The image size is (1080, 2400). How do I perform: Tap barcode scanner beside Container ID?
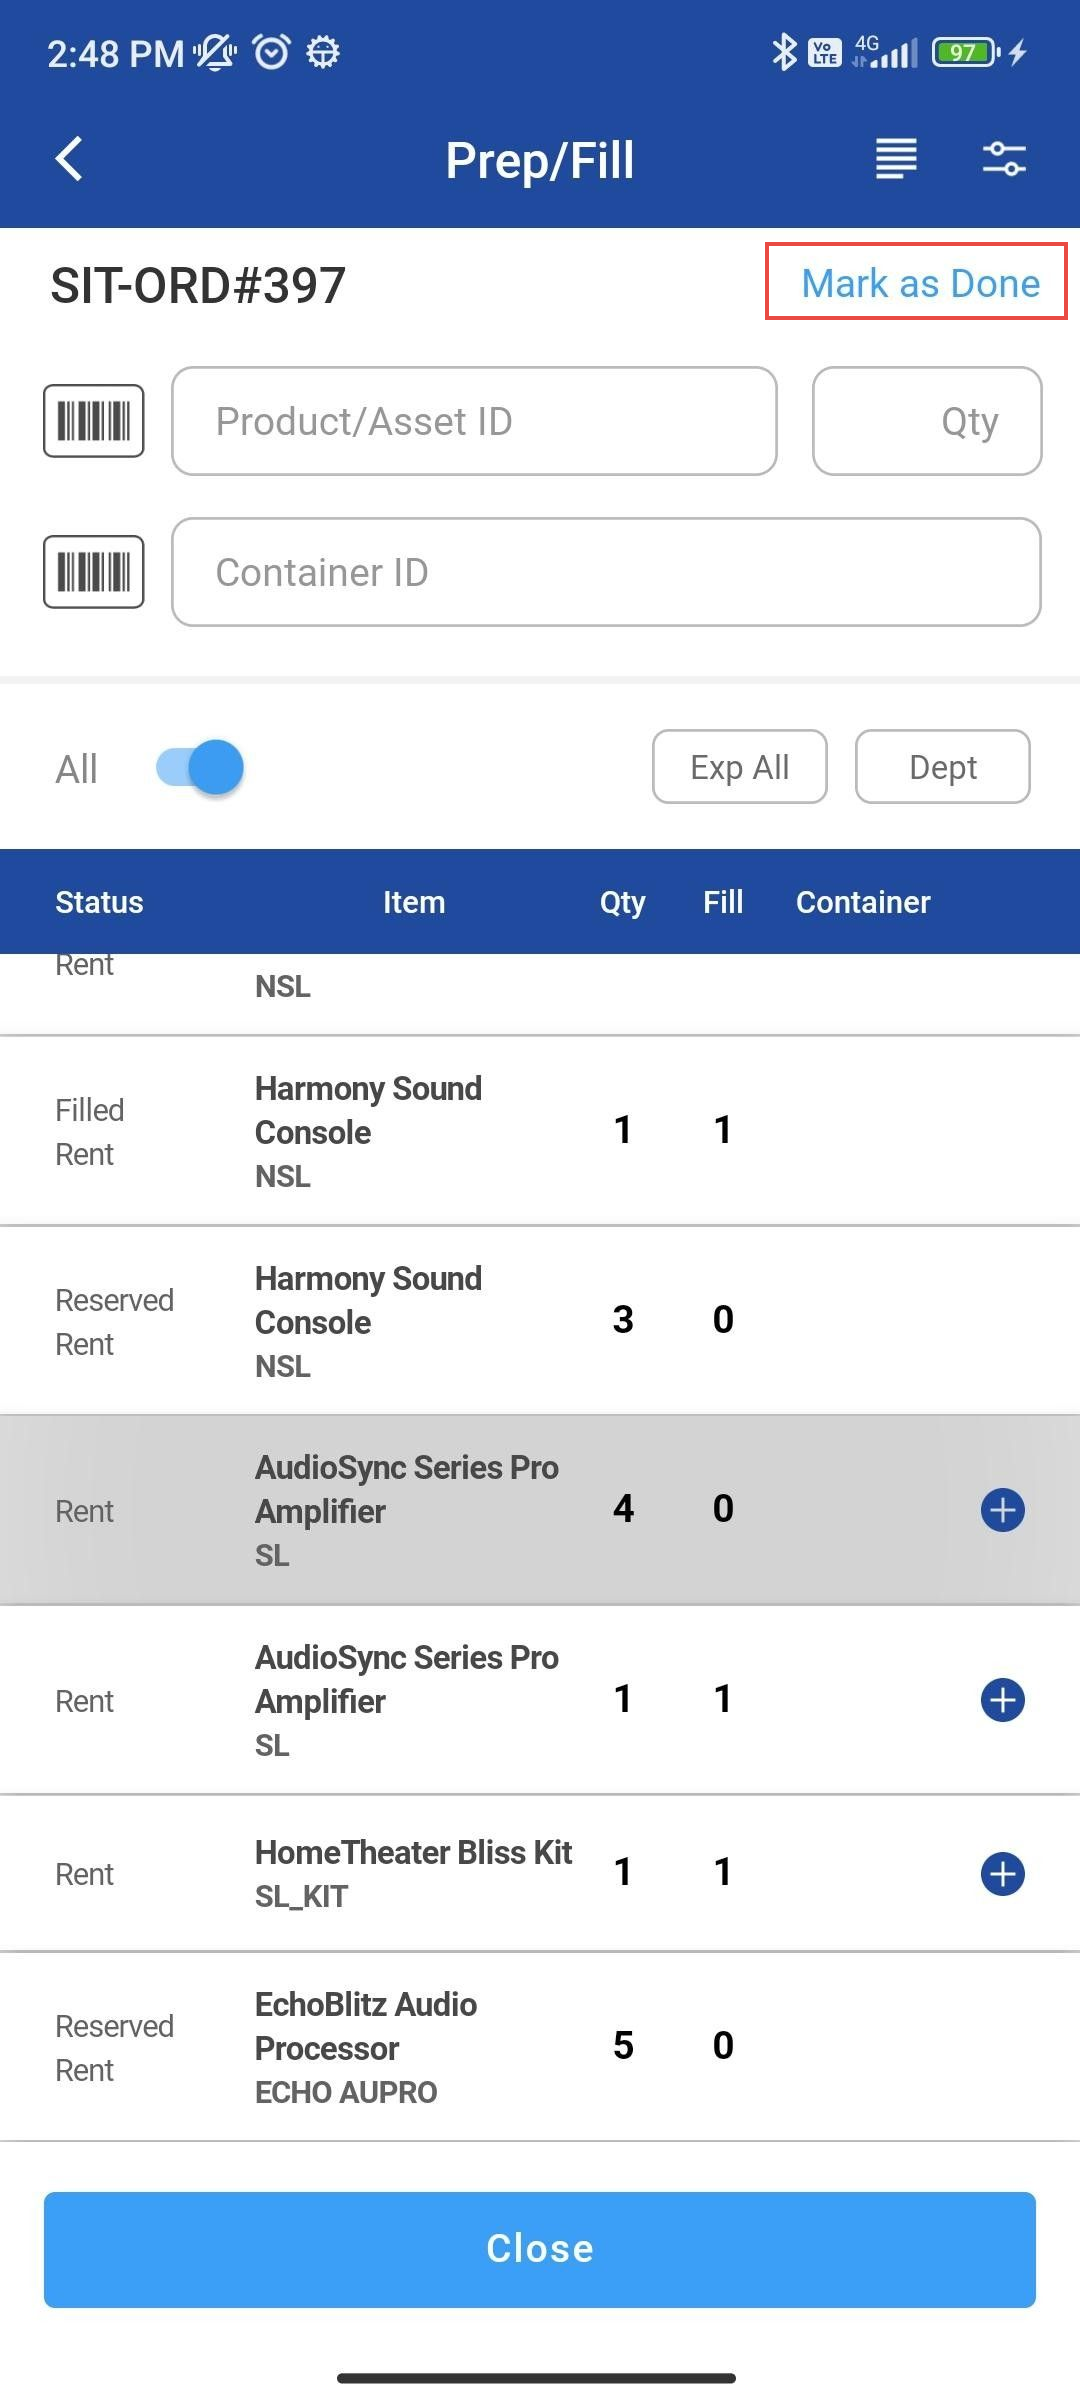click(x=94, y=572)
